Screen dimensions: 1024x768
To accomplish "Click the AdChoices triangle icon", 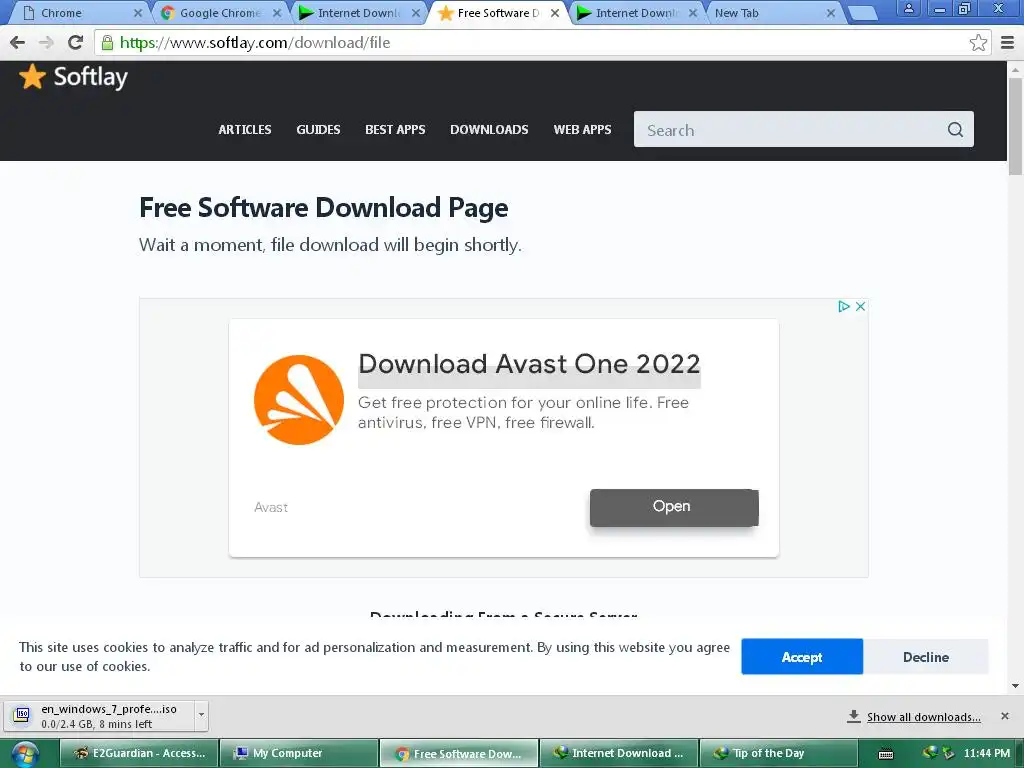I will (x=844, y=306).
